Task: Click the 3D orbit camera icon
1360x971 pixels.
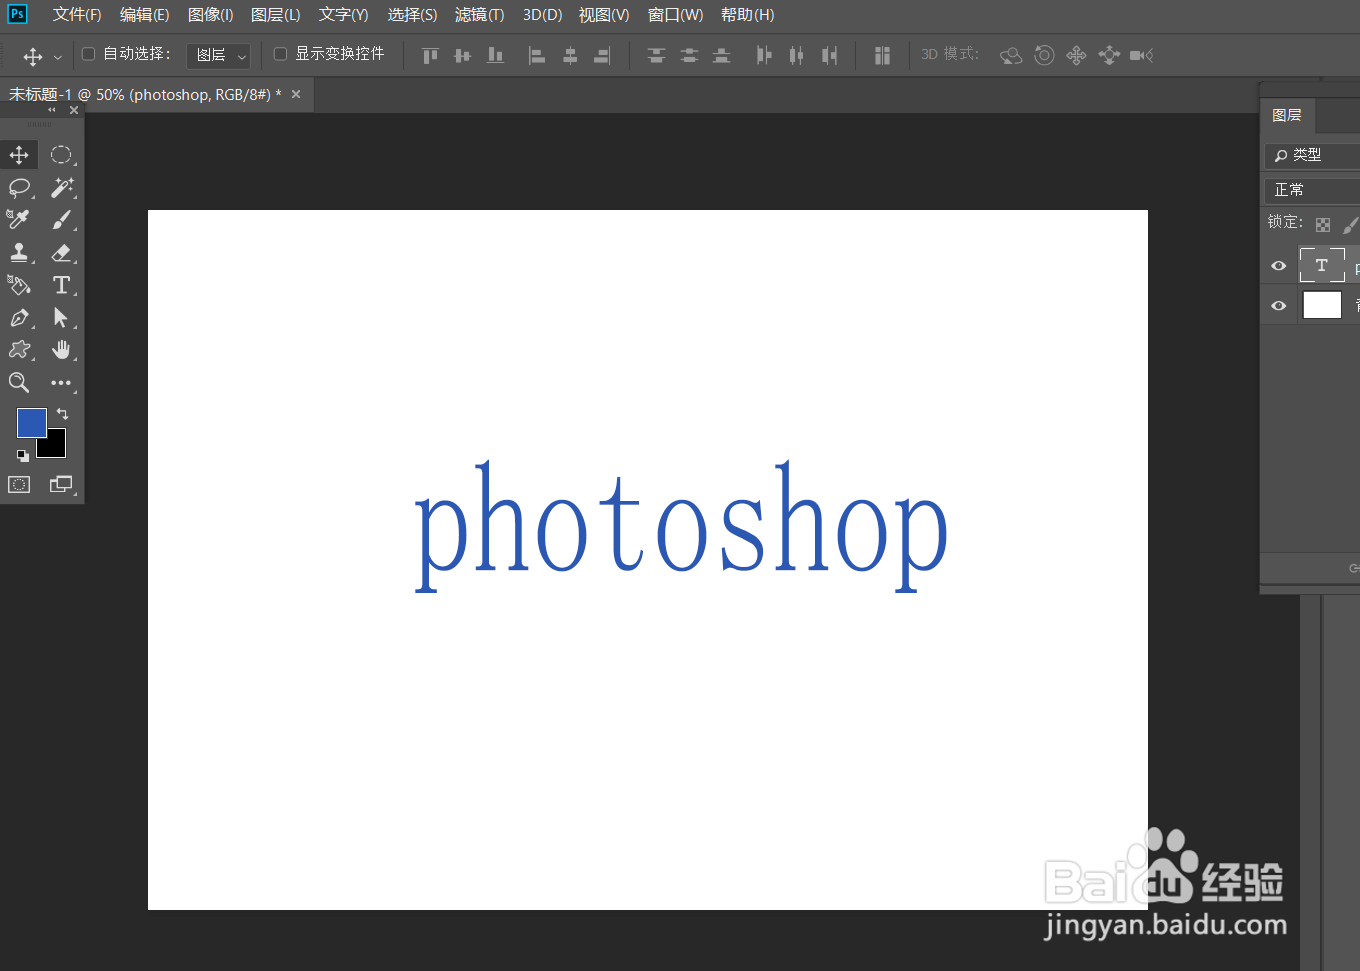Action: pyautogui.click(x=1011, y=55)
